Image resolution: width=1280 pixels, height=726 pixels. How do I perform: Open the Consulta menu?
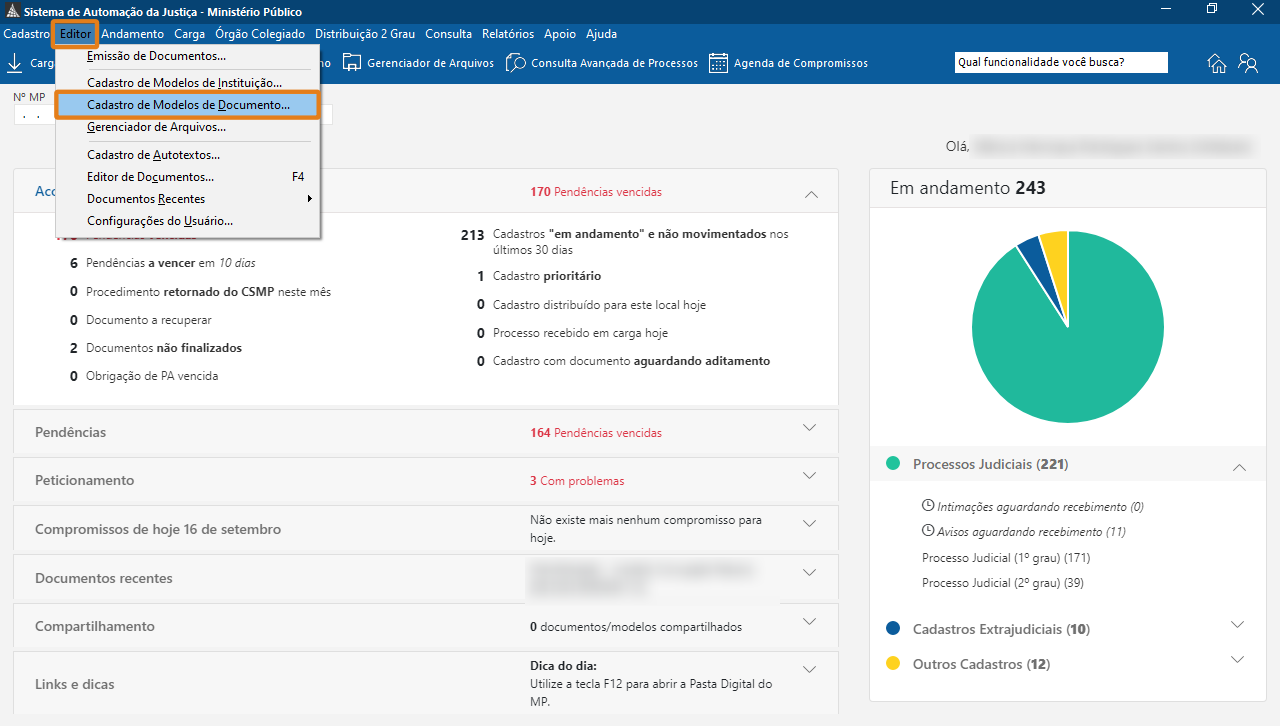pyautogui.click(x=448, y=34)
